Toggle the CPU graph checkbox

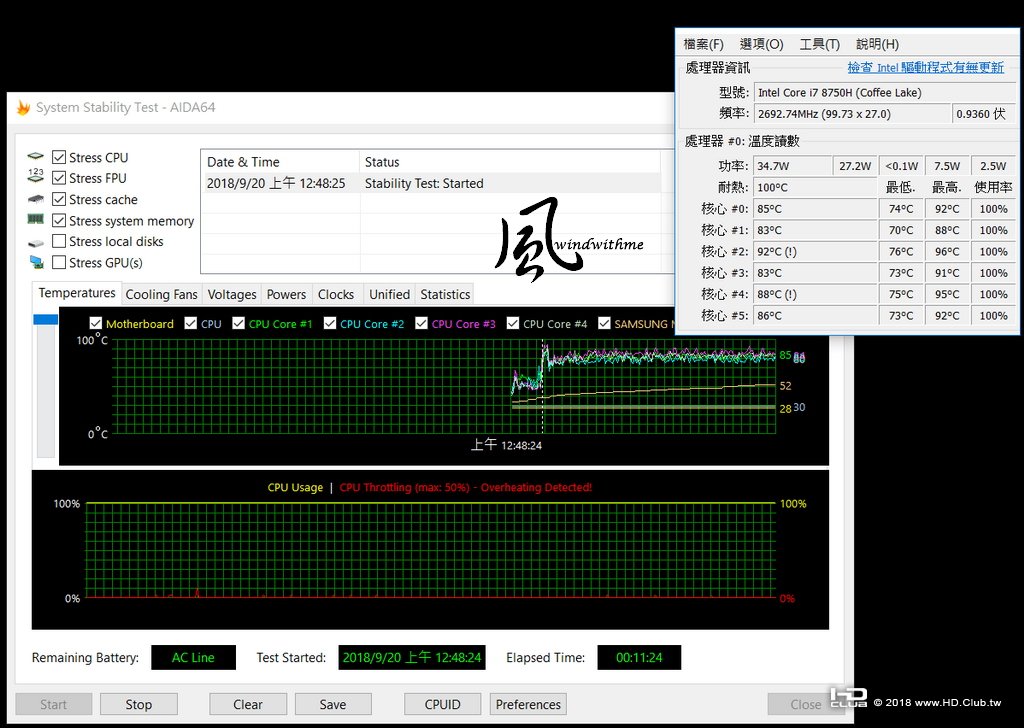coord(191,323)
